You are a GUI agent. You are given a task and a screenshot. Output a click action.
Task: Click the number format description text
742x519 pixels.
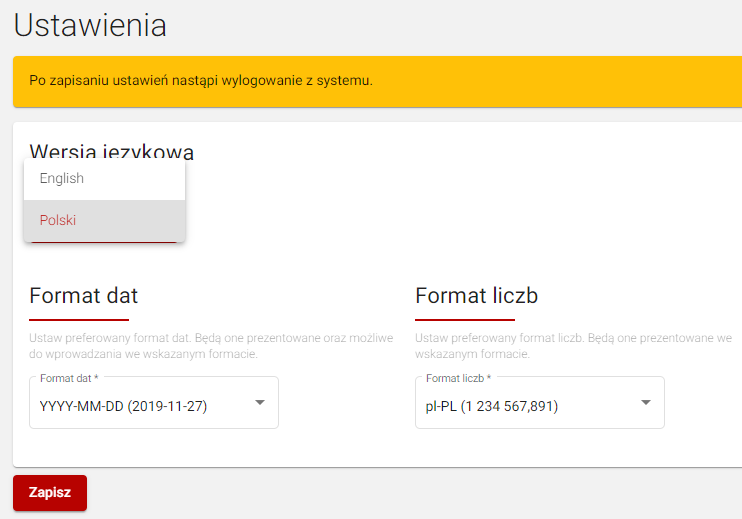tap(574, 346)
